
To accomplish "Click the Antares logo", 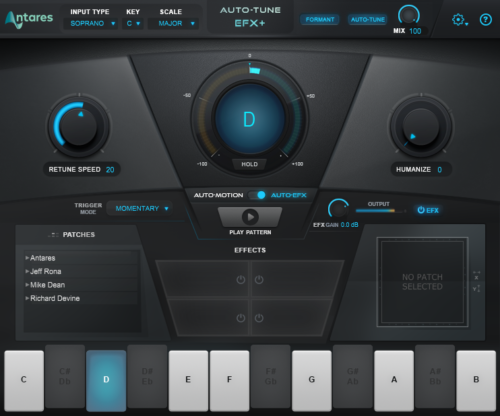I will click(x=29, y=19).
